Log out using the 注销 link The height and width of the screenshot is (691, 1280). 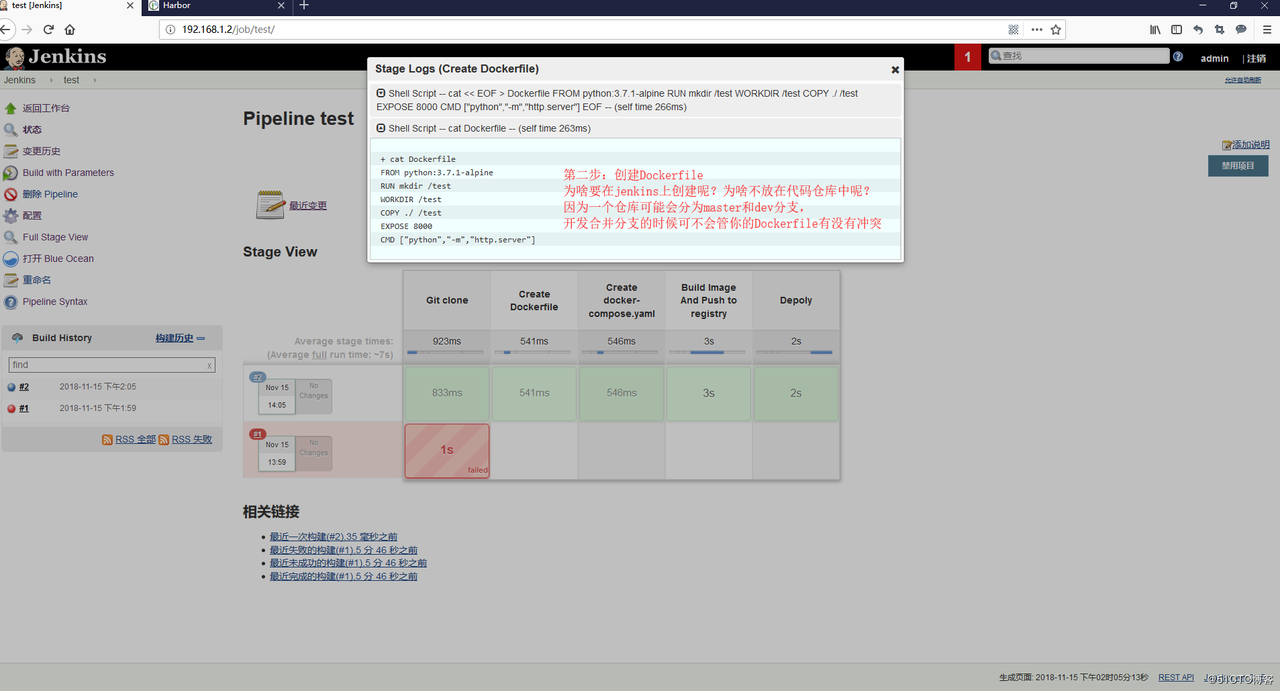(x=1257, y=59)
